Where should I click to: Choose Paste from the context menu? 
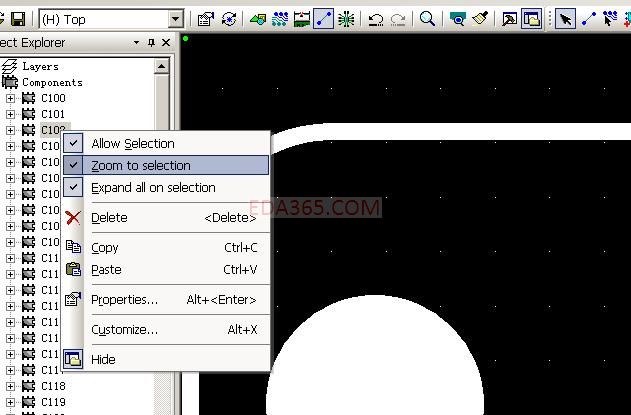pos(166,269)
